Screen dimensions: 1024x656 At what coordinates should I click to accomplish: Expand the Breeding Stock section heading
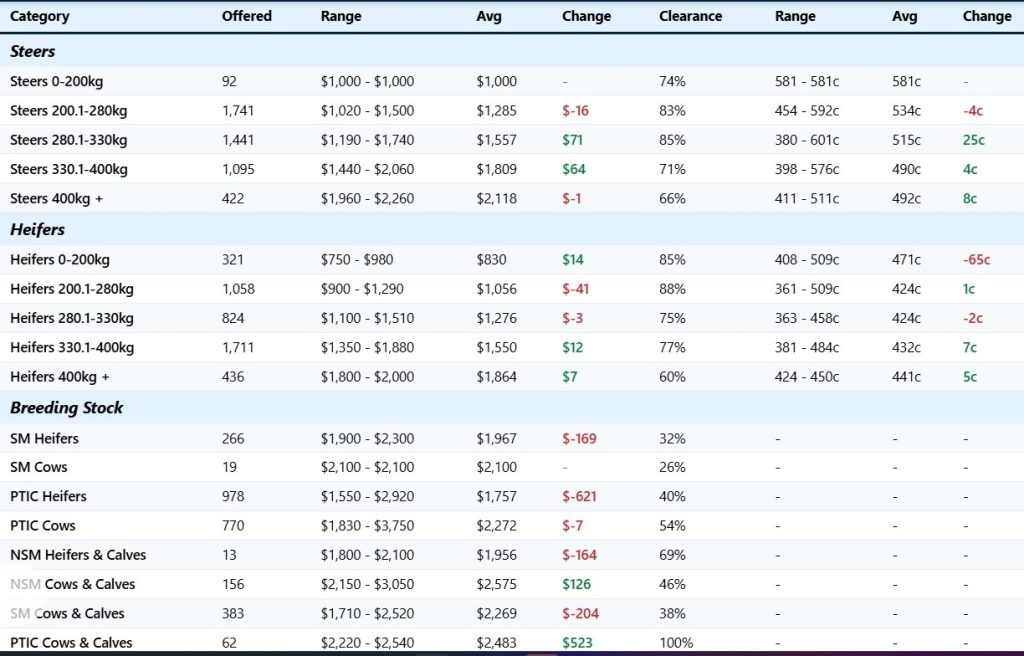click(67, 408)
